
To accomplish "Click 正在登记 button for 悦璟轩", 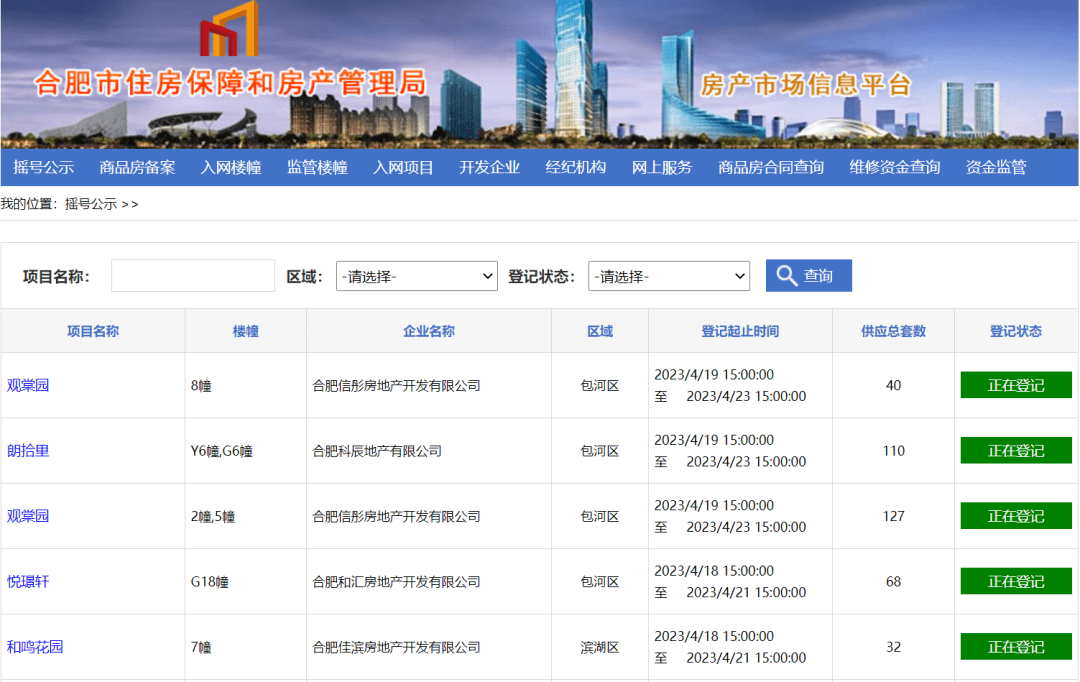I will (1016, 581).
